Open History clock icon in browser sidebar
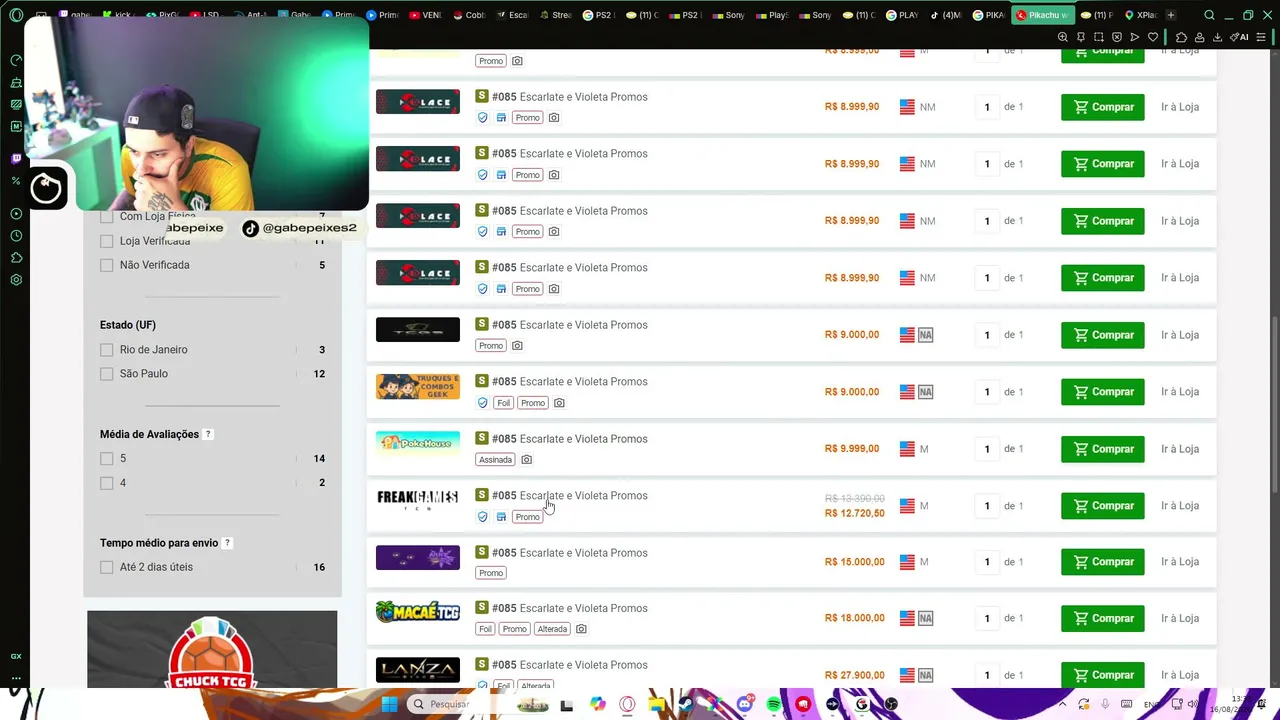This screenshot has height=720, width=1280. 16,236
